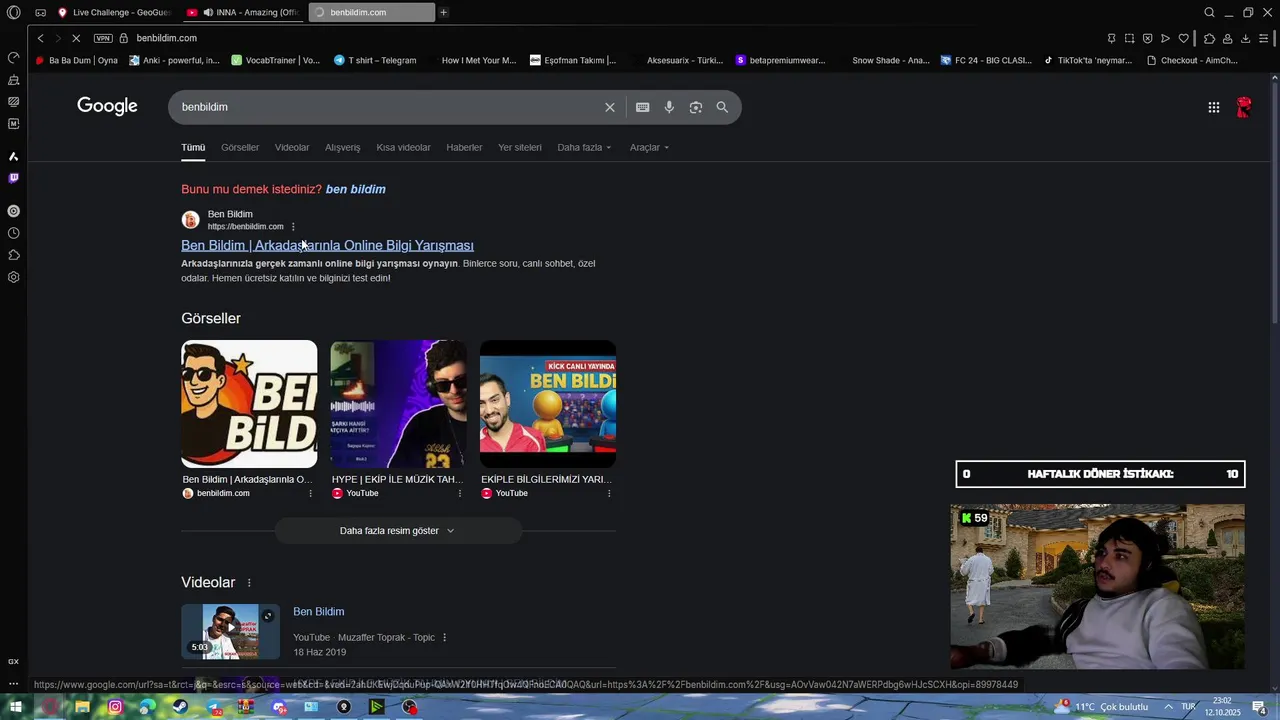Screen dimensions: 1280x720
Task: Open the on-screen keyboard in search bar
Action: tap(642, 107)
